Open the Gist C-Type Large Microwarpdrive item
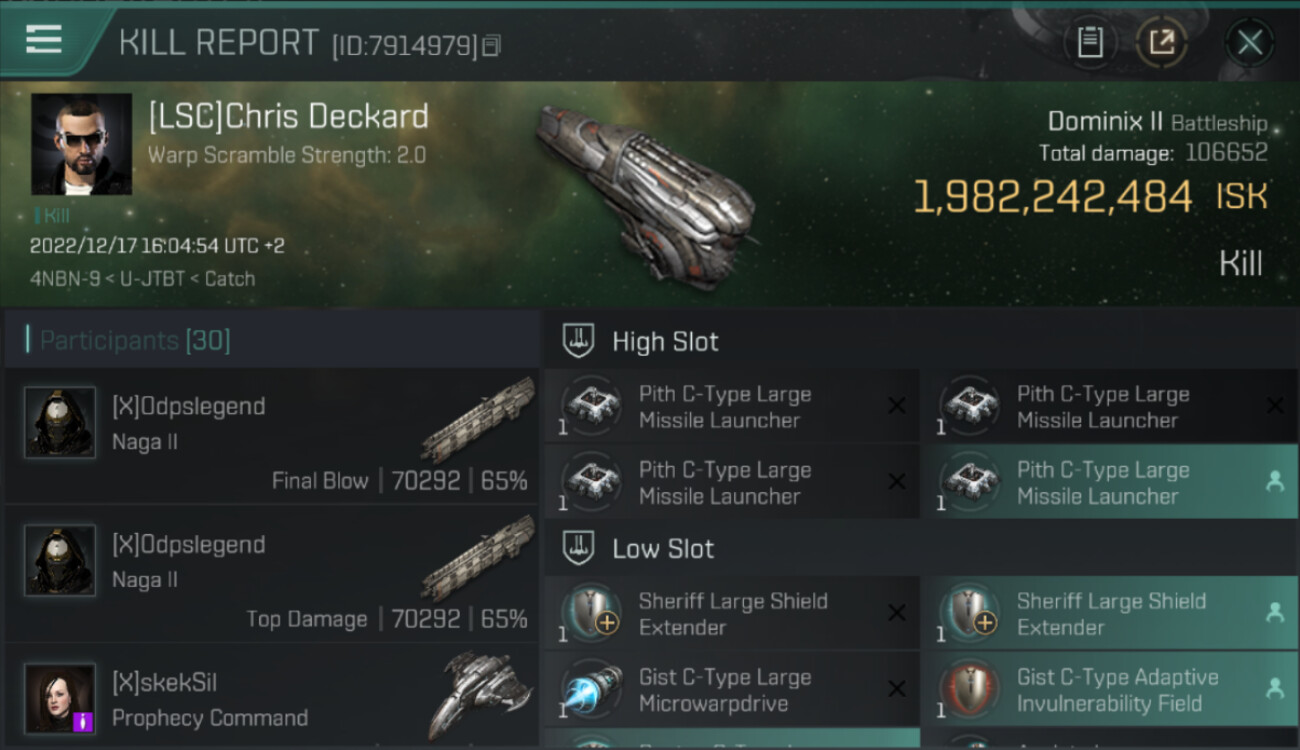 tap(731, 689)
